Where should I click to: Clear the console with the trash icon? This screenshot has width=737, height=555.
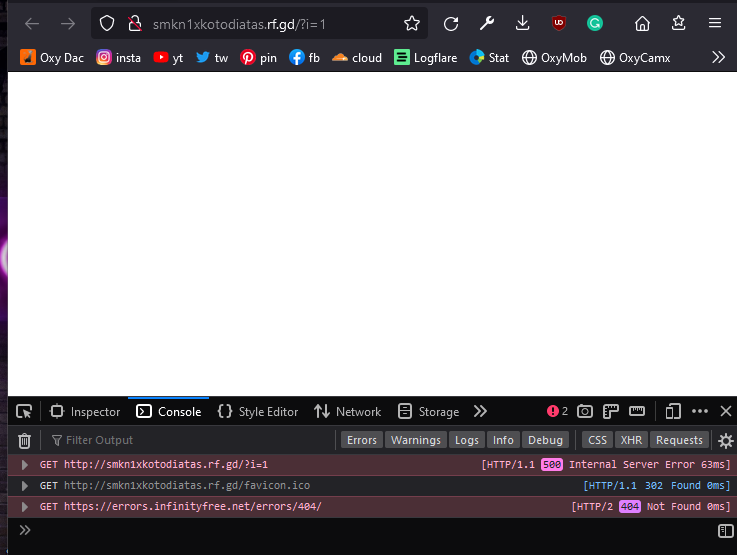pyautogui.click(x=24, y=440)
